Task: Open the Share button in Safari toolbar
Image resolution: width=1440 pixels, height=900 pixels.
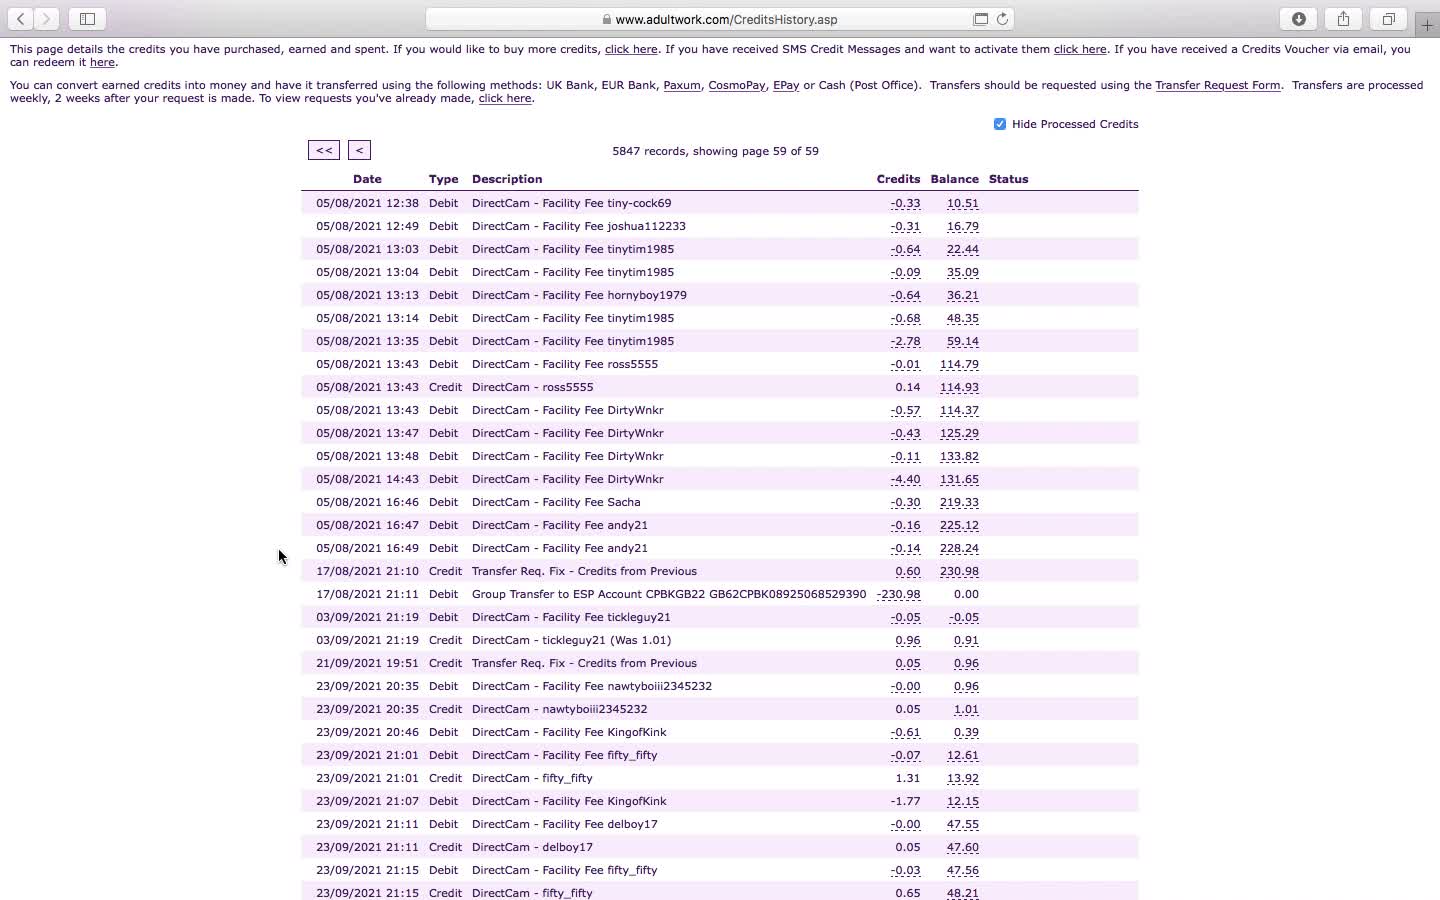Action: click(x=1344, y=19)
